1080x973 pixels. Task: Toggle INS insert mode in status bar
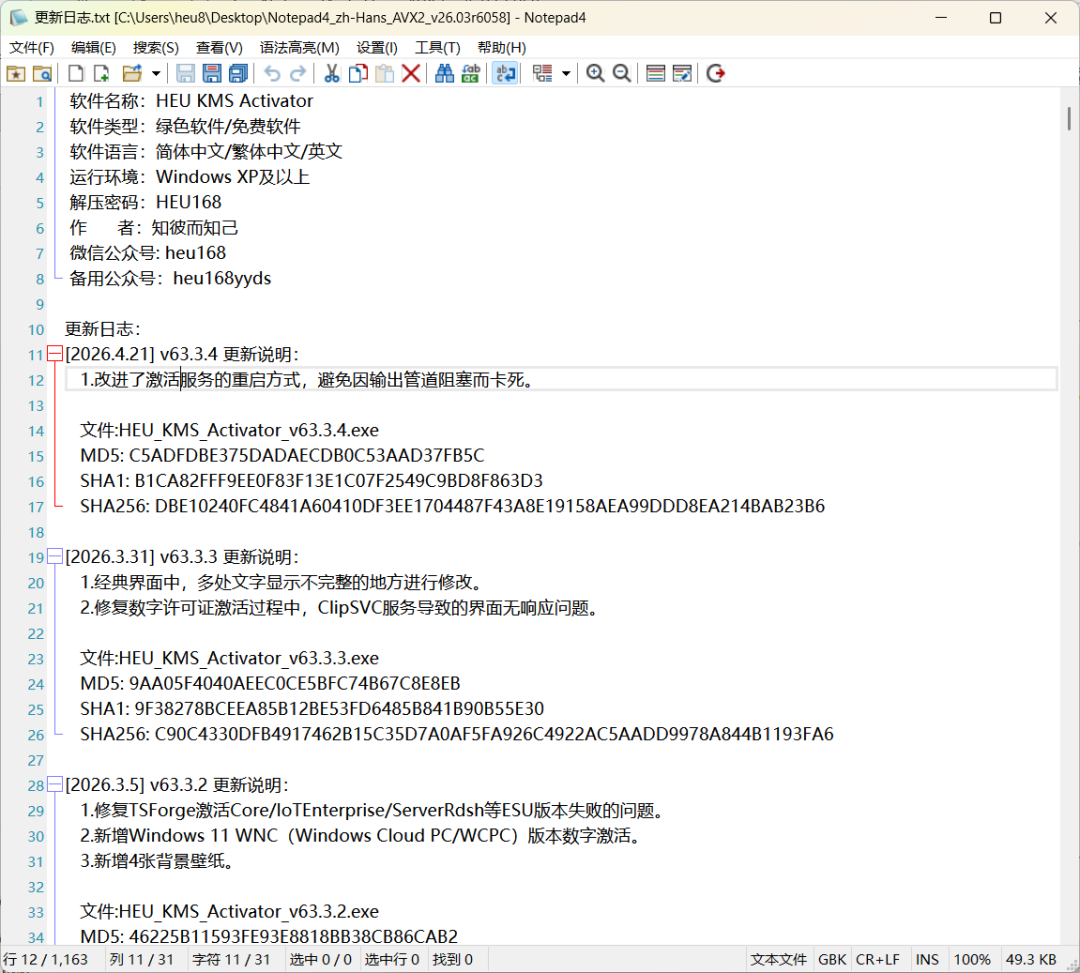coord(927,959)
